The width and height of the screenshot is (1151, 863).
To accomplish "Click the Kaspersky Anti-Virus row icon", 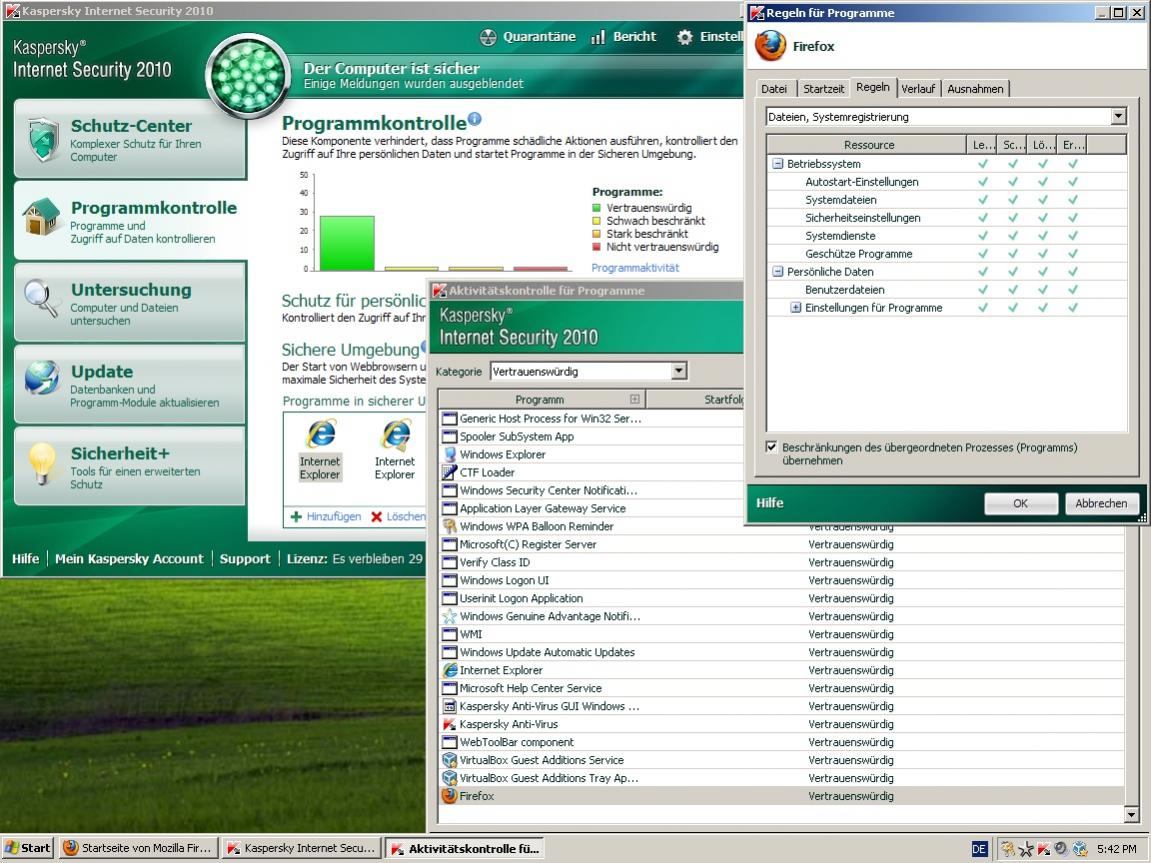I will tap(449, 724).
